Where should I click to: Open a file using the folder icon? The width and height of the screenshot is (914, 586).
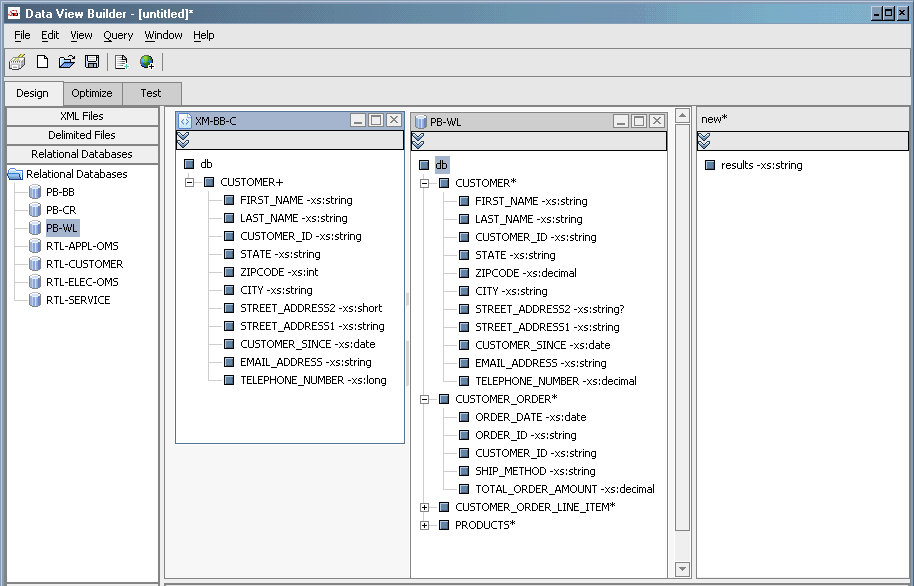tap(67, 62)
